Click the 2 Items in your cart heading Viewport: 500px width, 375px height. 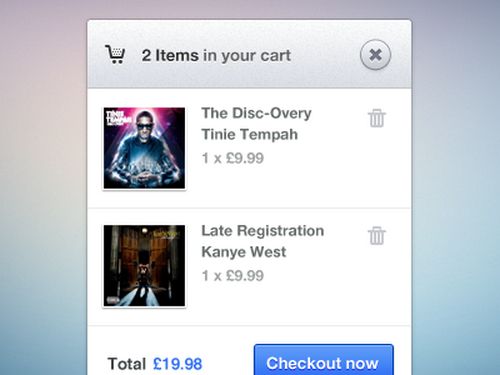(216, 56)
